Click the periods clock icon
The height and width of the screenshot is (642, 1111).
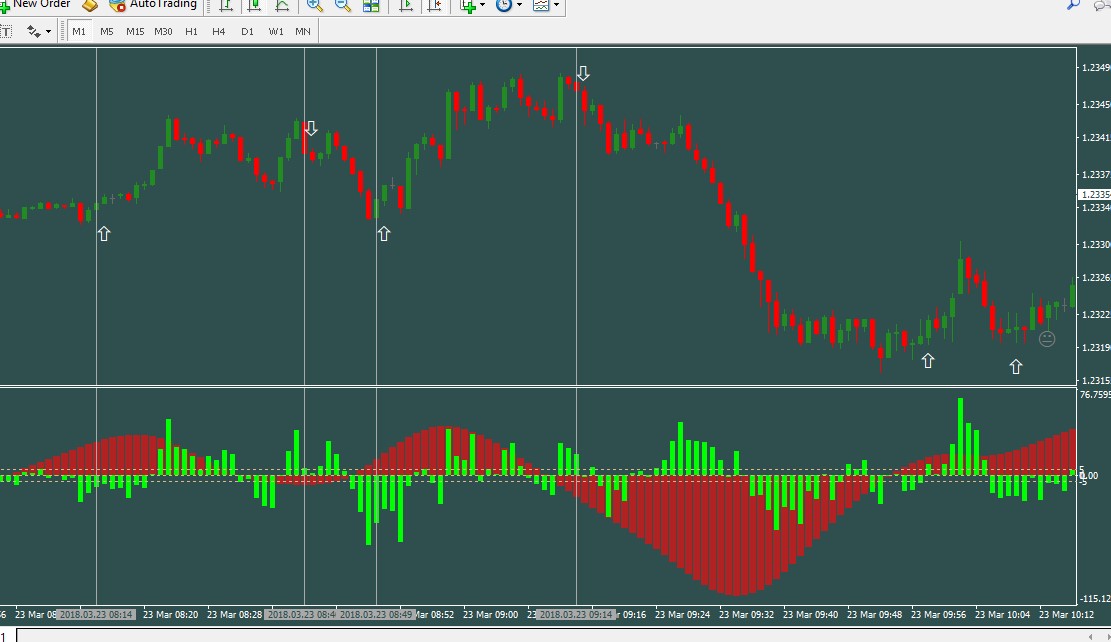[504, 5]
